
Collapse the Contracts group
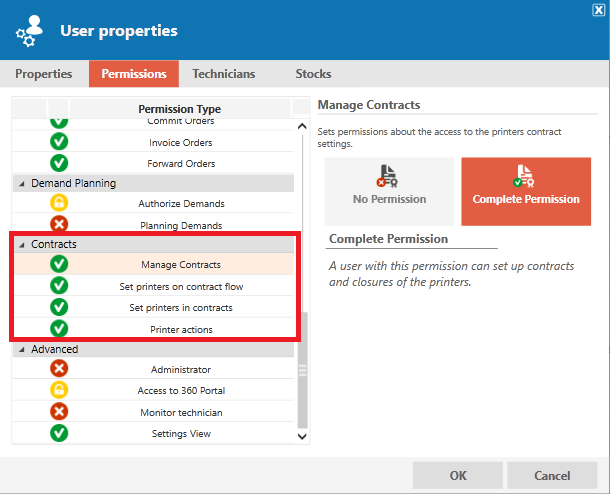(22, 245)
